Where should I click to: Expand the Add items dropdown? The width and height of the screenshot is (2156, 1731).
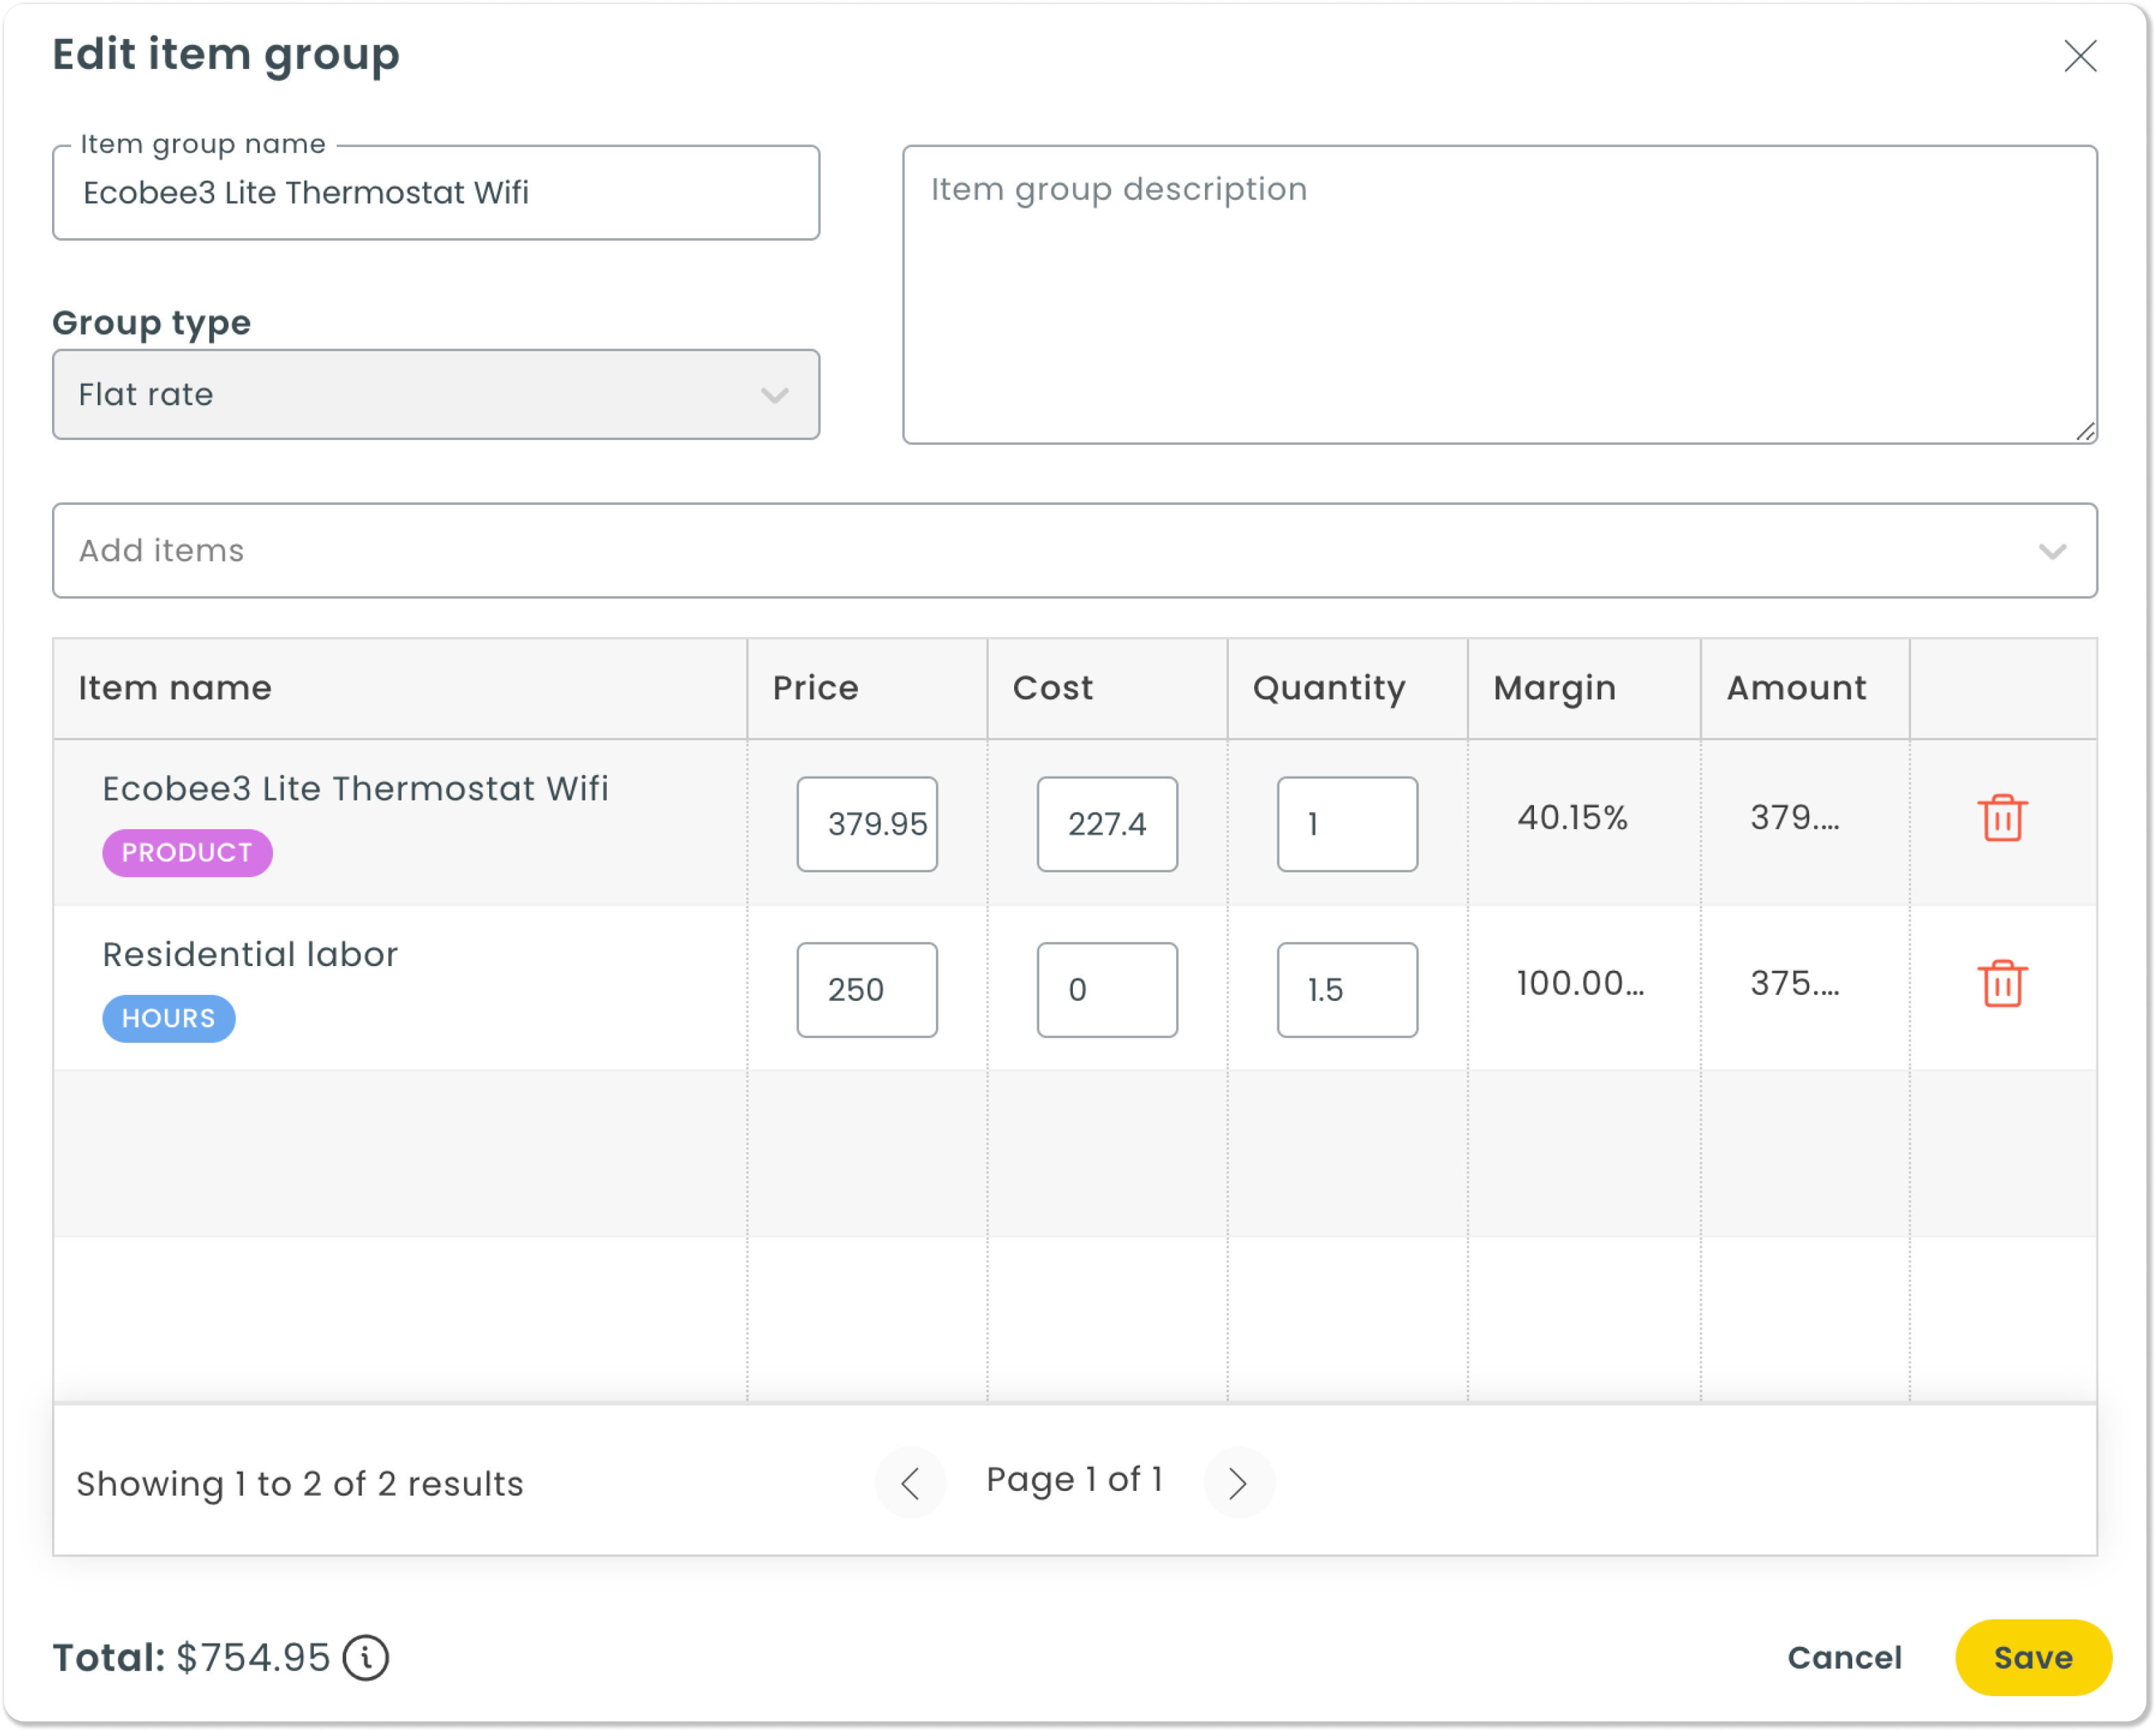[x=1075, y=551]
